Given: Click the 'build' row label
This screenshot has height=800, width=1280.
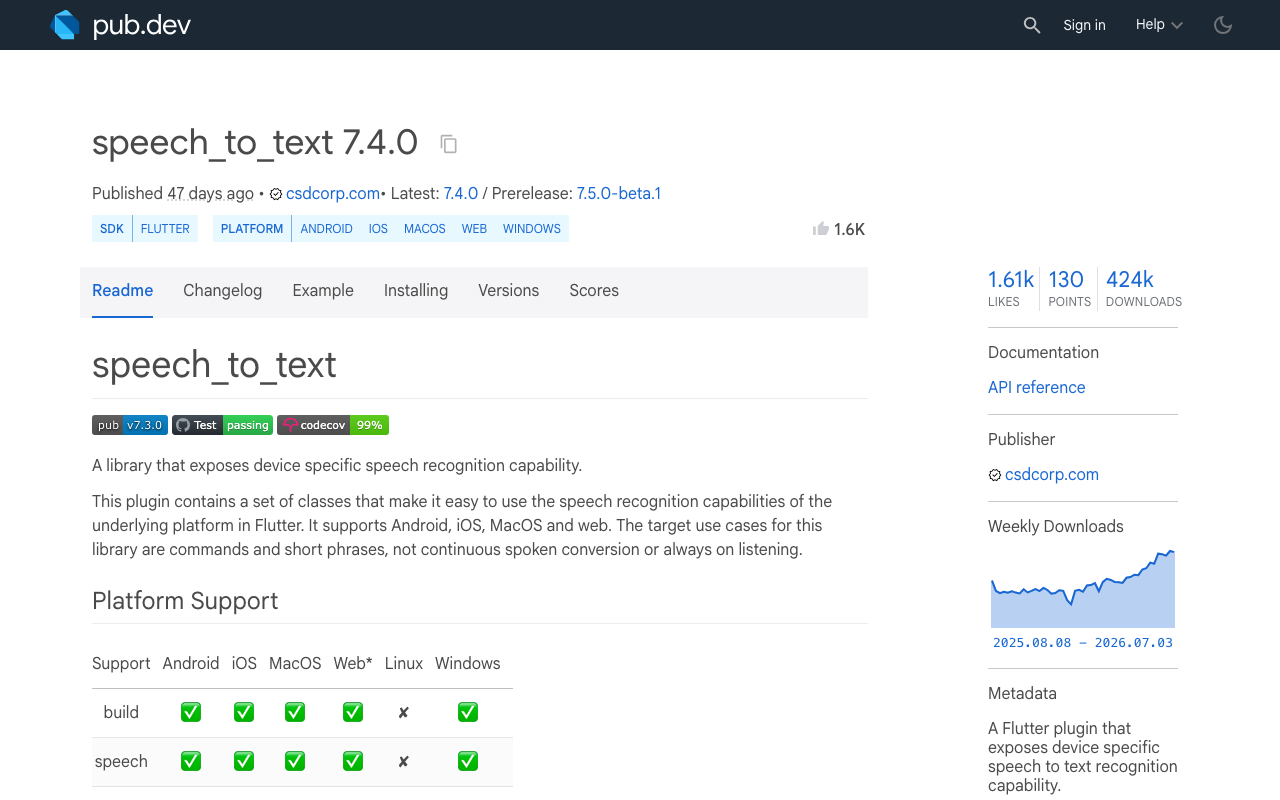Looking at the screenshot, I should (121, 713).
